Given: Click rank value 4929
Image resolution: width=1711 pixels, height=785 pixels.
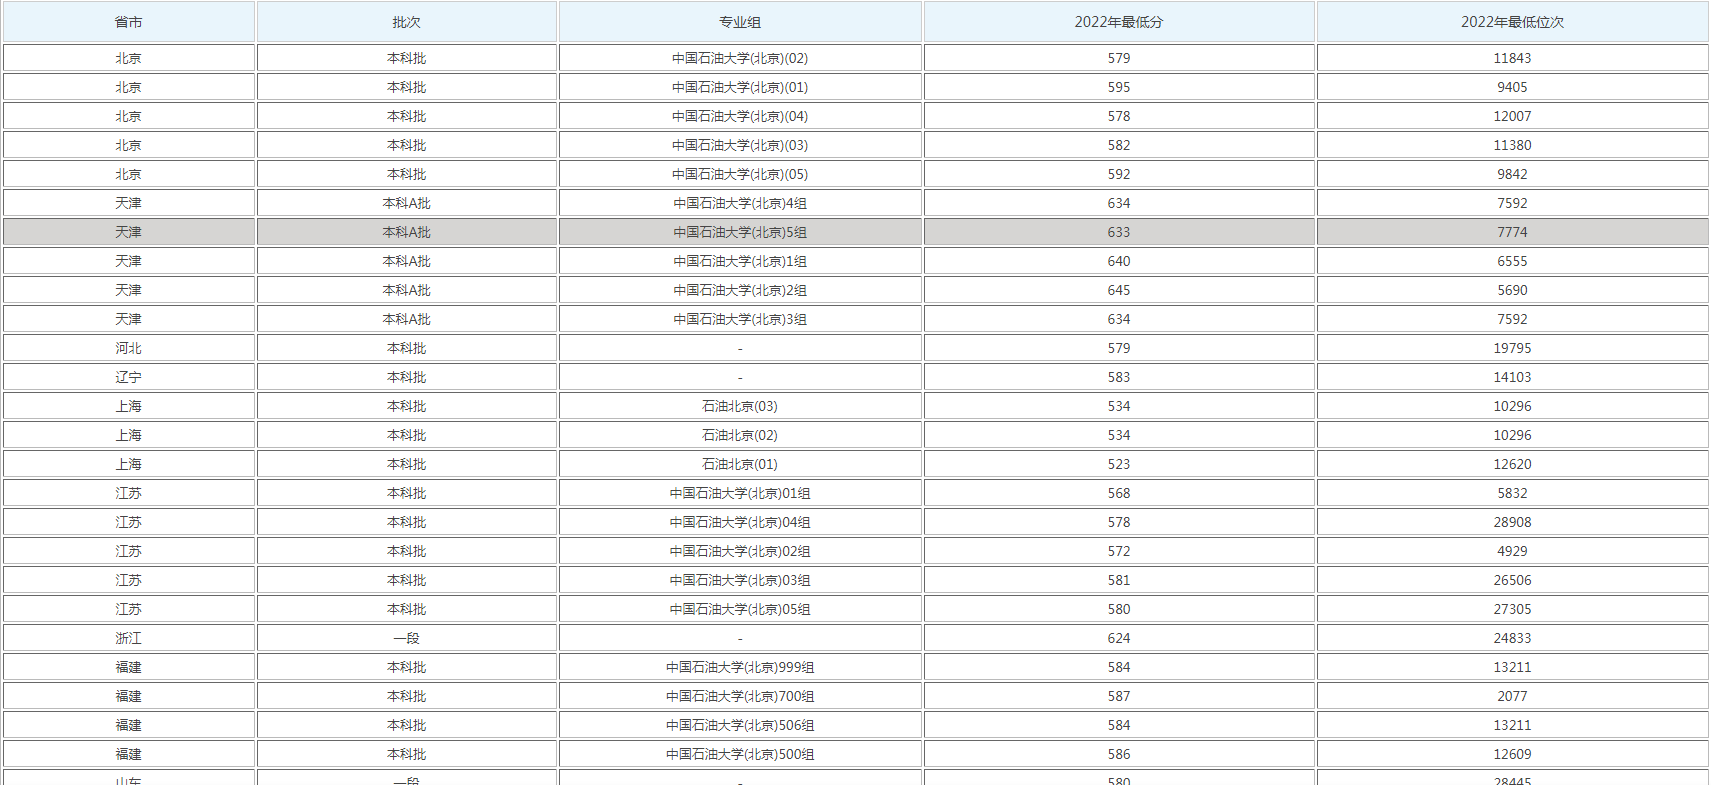Looking at the screenshot, I should tap(1512, 551).
